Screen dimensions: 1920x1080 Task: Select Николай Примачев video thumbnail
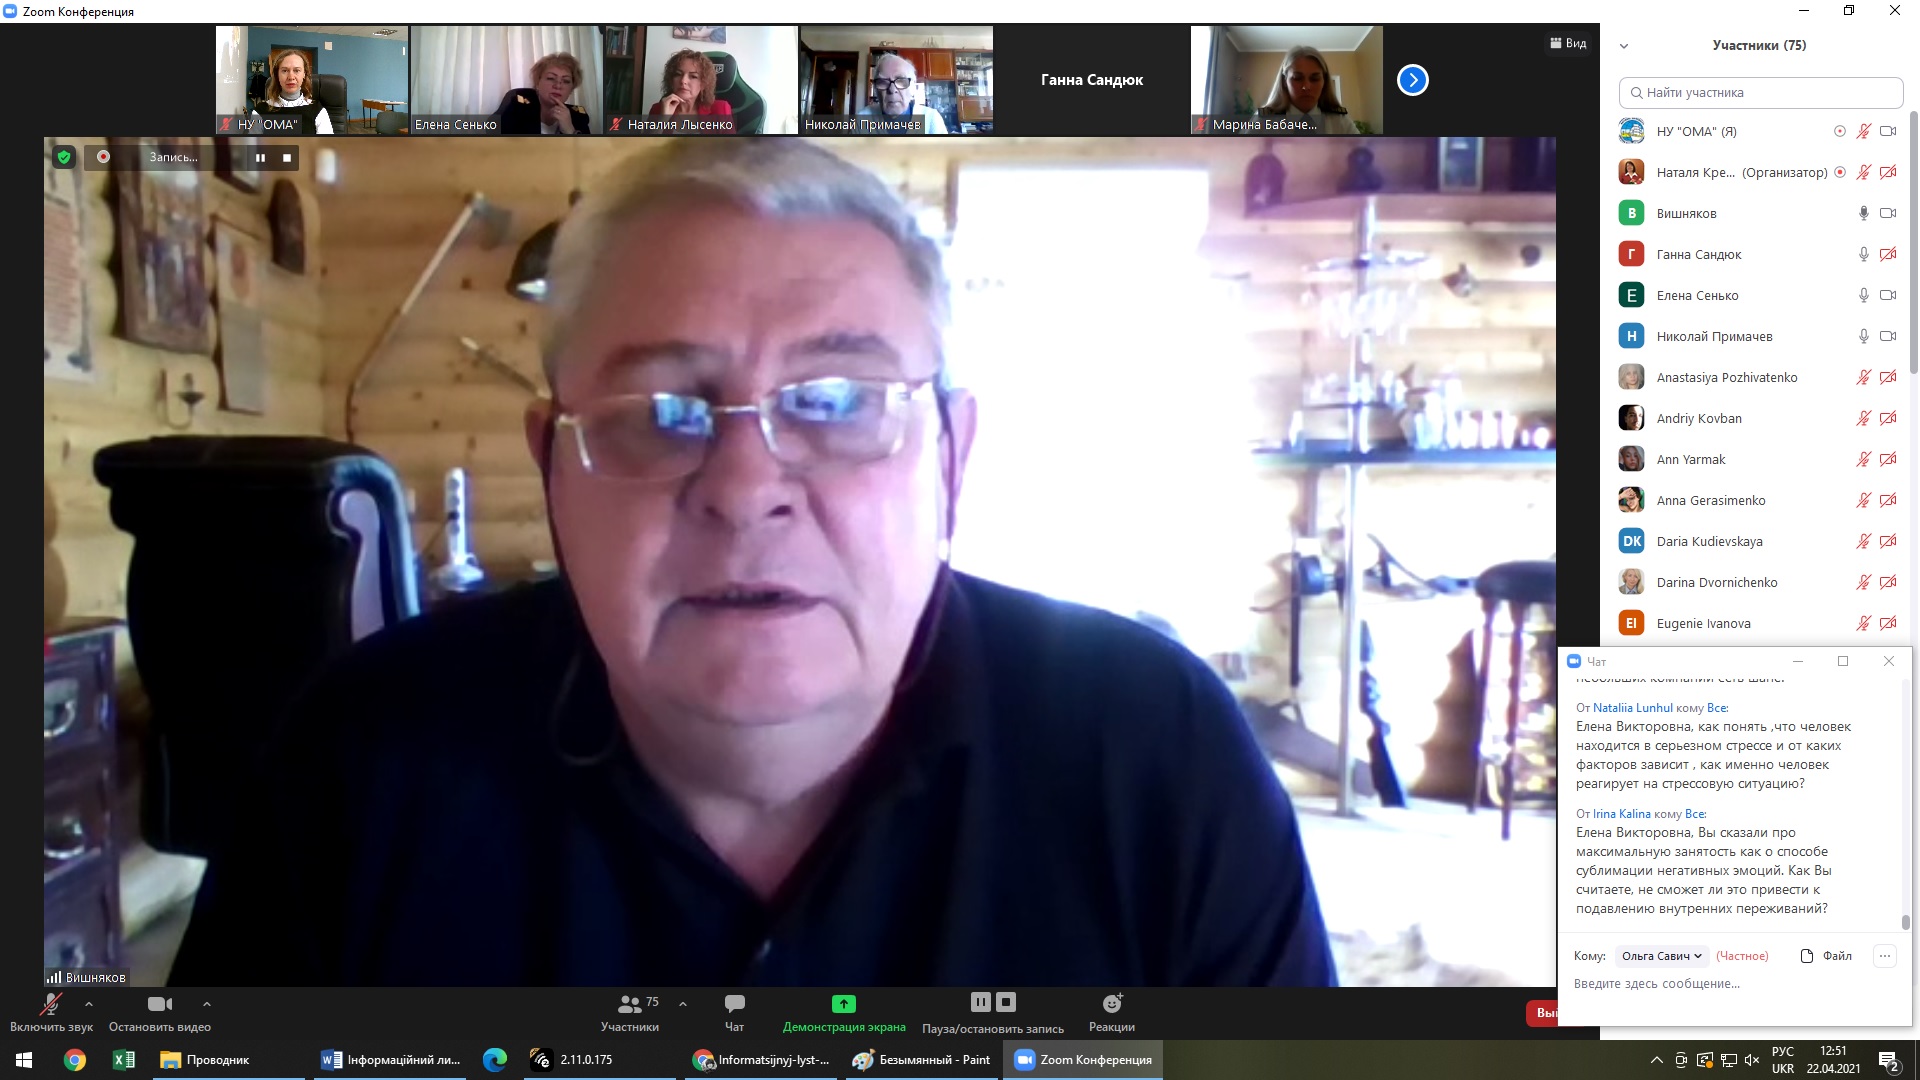pos(896,80)
